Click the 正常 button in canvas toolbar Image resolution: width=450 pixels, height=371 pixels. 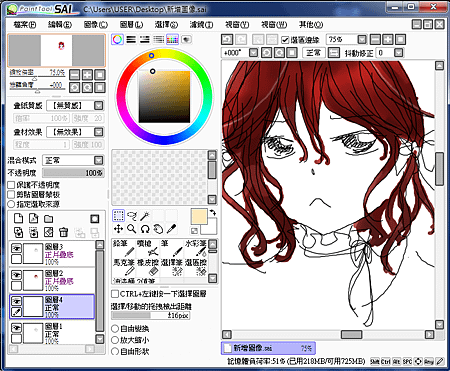[x=313, y=53]
